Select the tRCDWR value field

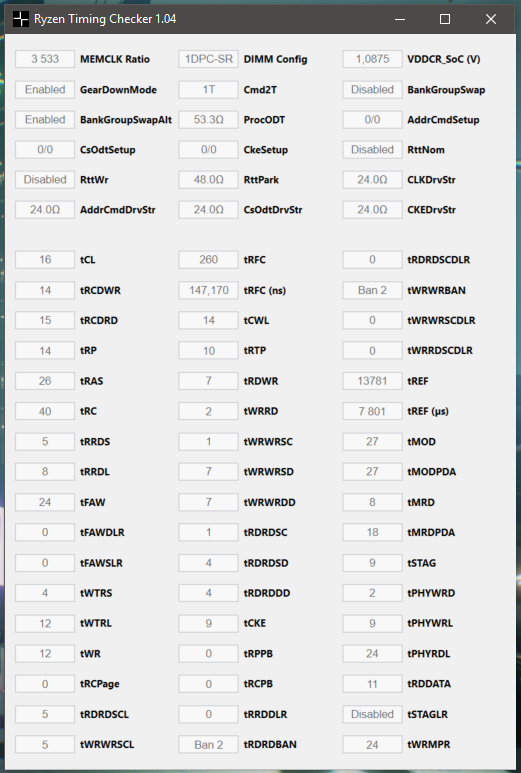(45, 290)
